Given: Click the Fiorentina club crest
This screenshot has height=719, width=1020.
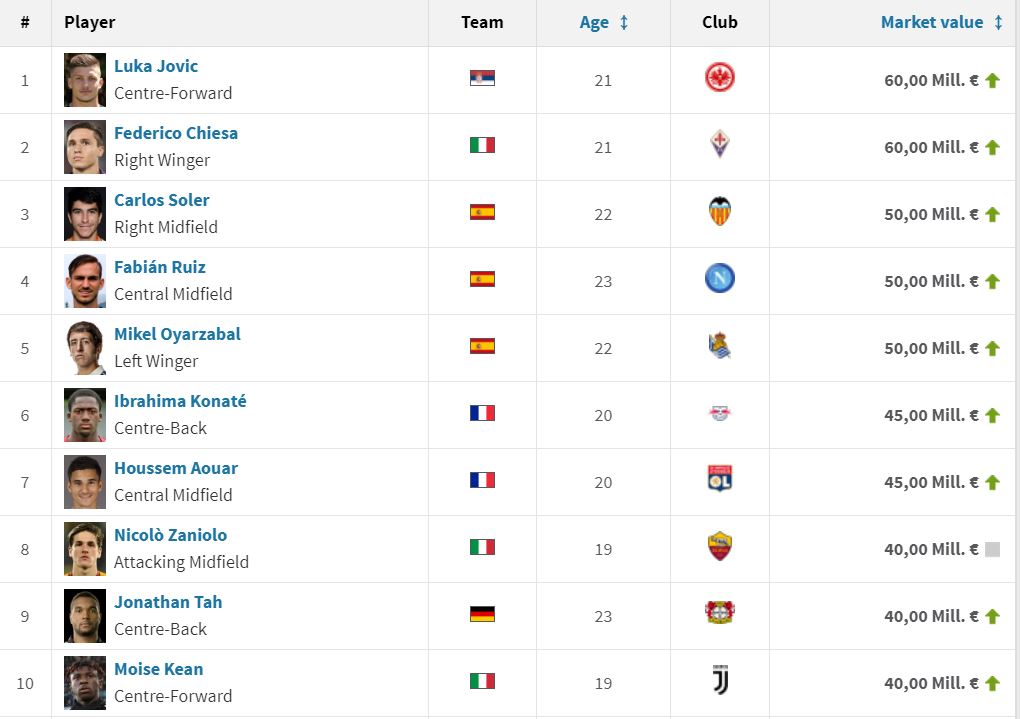Looking at the screenshot, I should pos(719,146).
